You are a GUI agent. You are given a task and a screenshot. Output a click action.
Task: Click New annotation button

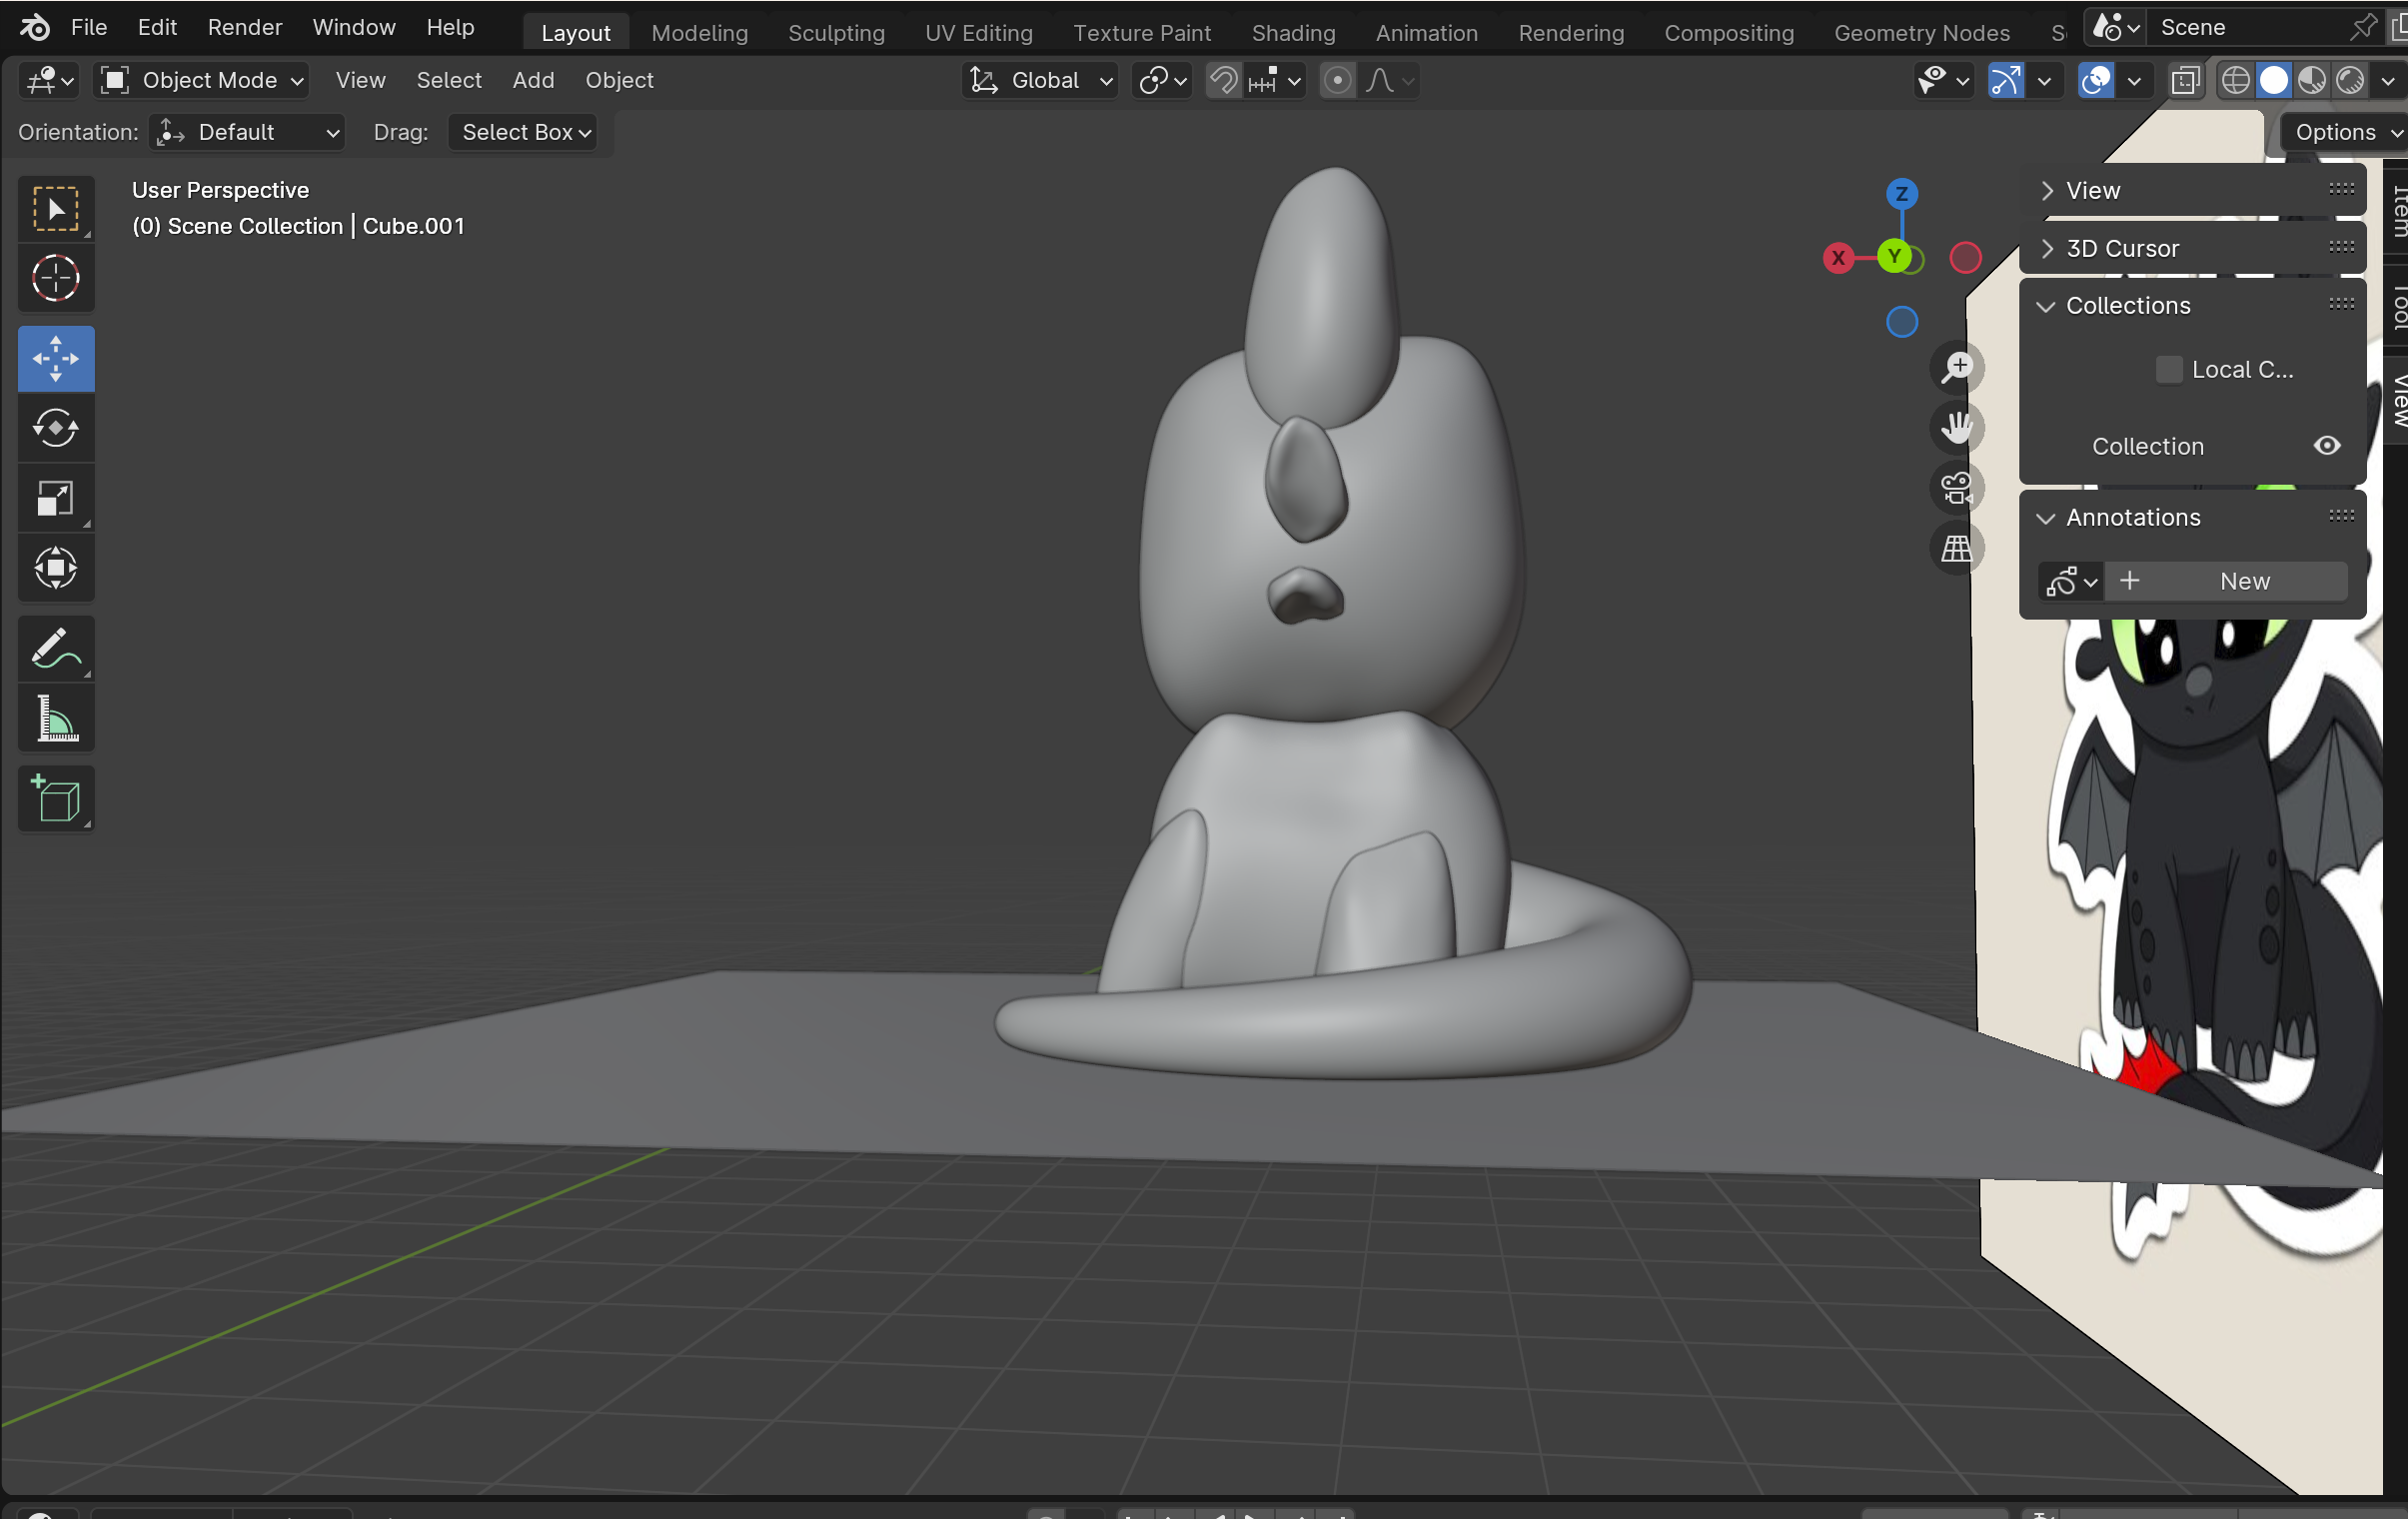[x=2227, y=581]
